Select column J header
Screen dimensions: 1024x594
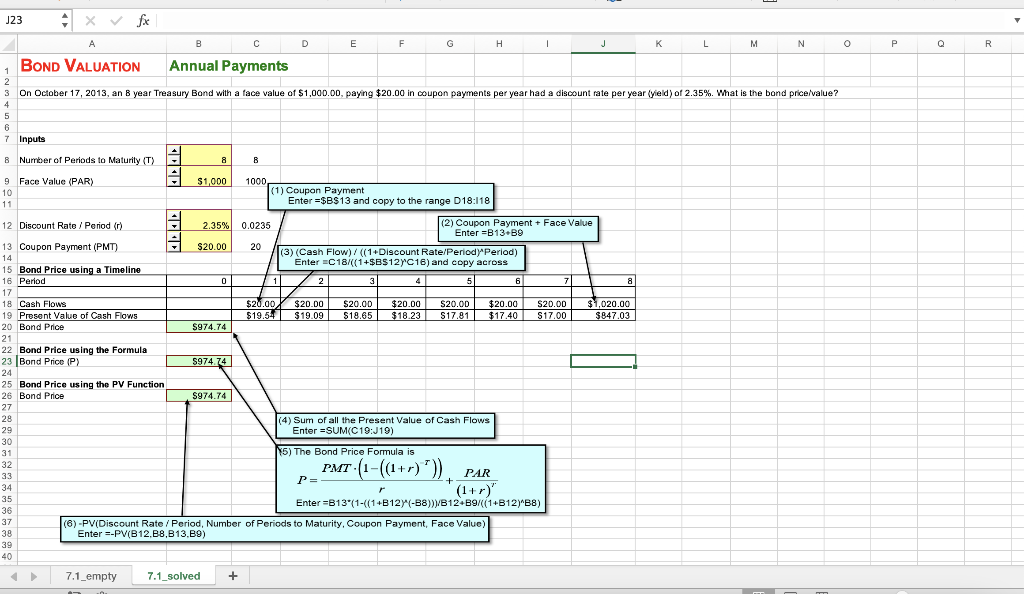(603, 44)
